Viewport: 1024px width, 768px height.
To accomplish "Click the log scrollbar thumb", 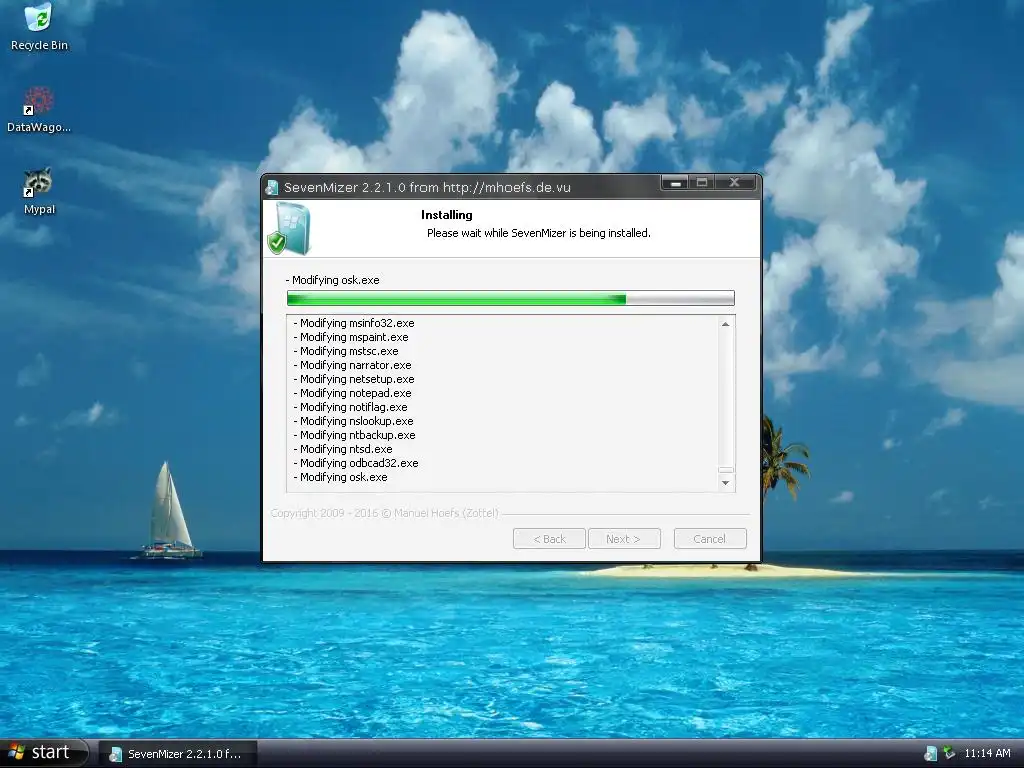I will [x=726, y=470].
